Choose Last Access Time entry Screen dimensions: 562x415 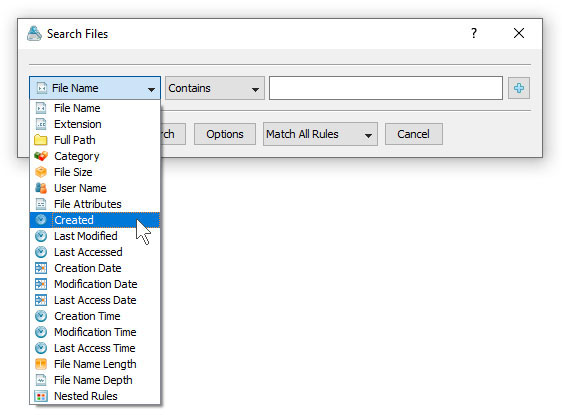[x=95, y=348]
